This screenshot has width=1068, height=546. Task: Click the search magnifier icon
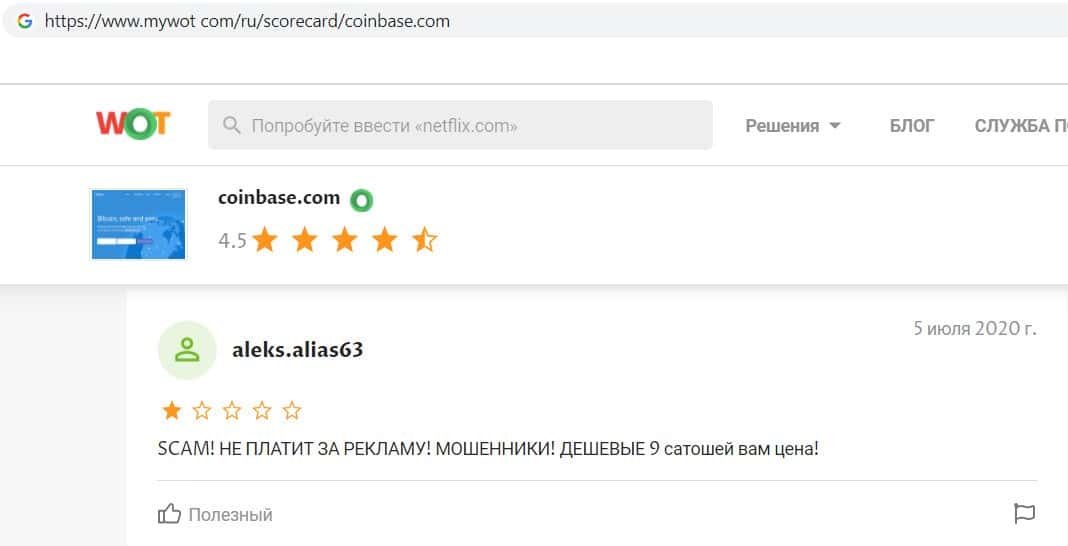coord(232,125)
